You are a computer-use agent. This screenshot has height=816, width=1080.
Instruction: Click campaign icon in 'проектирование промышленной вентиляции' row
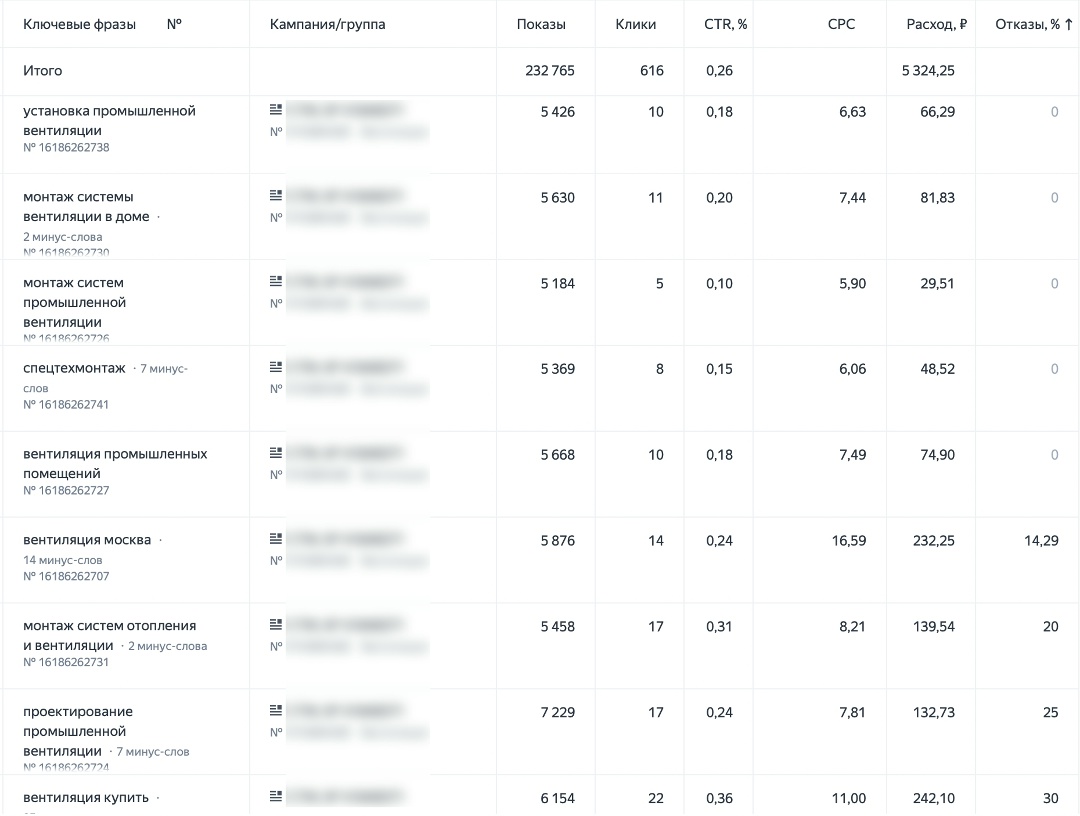(276, 710)
